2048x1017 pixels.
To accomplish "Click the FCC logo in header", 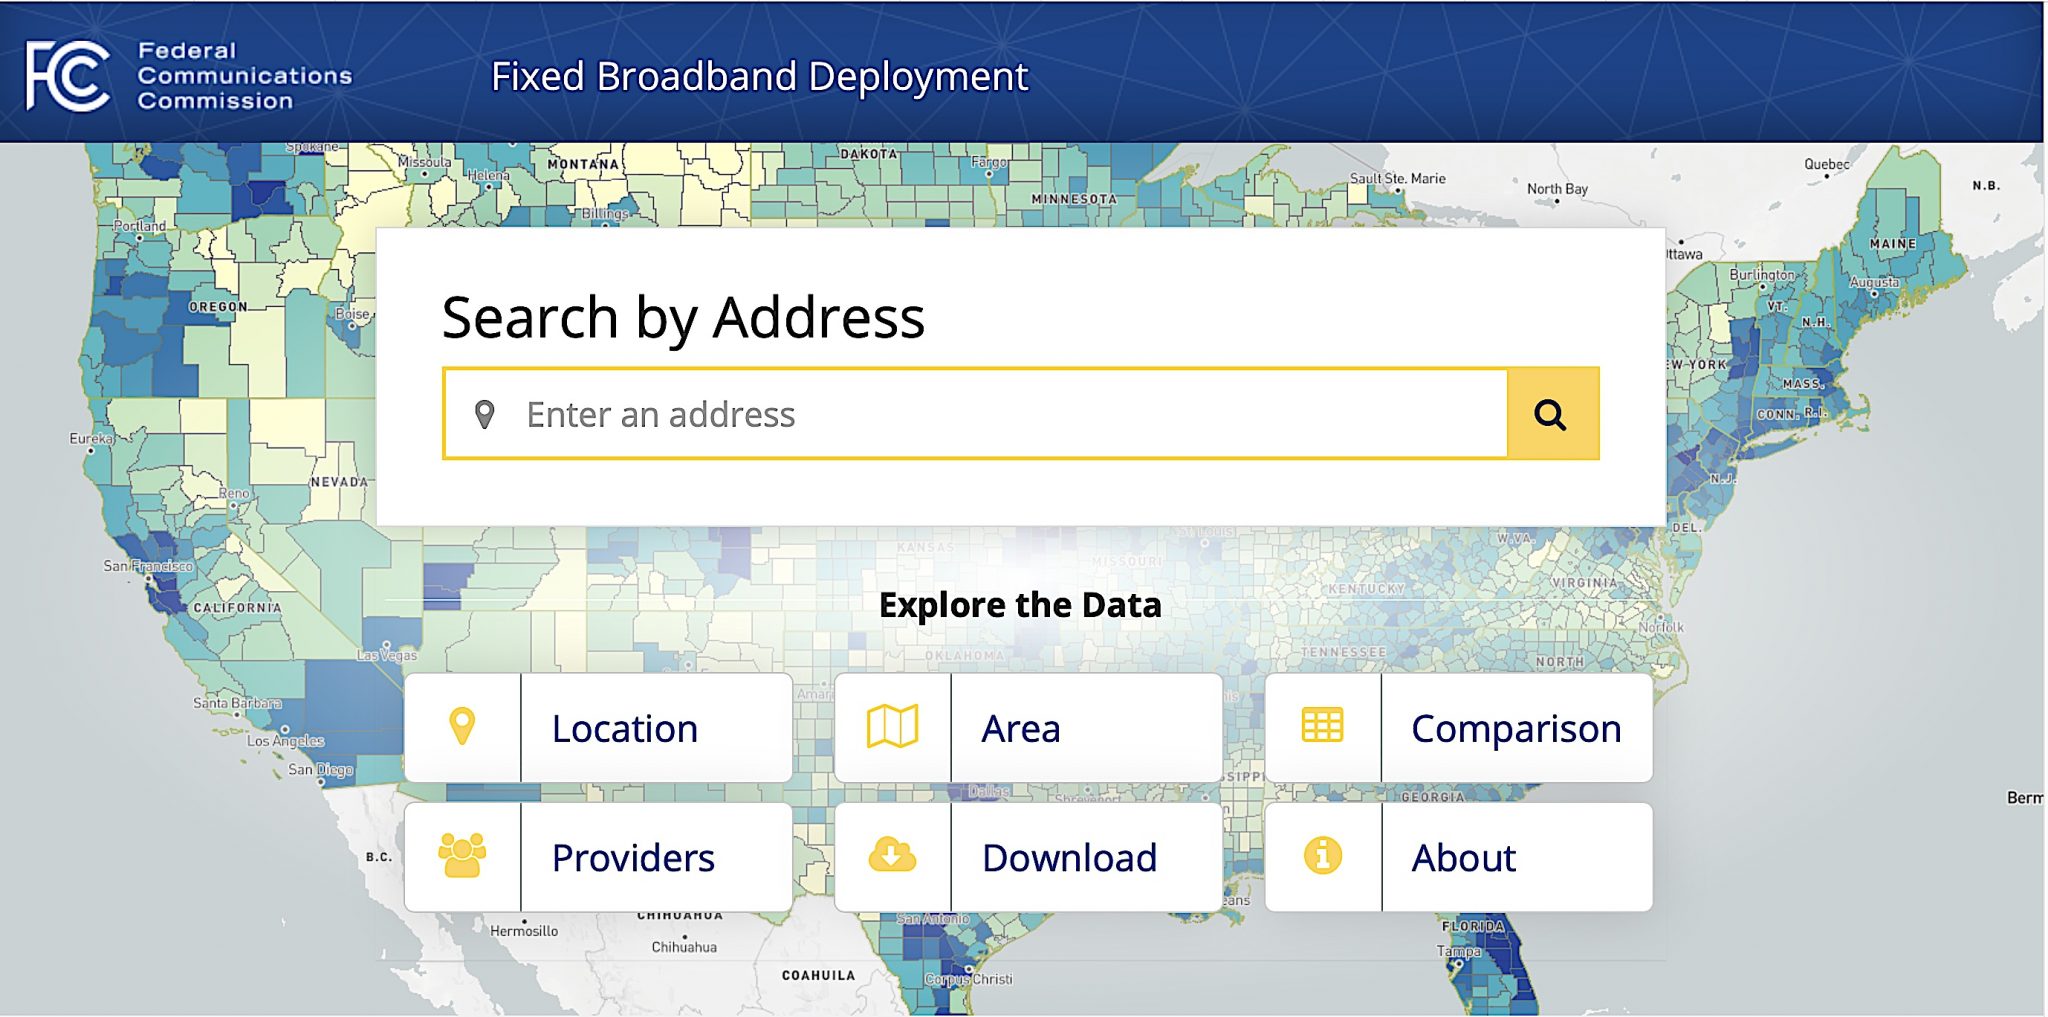I will (x=68, y=76).
